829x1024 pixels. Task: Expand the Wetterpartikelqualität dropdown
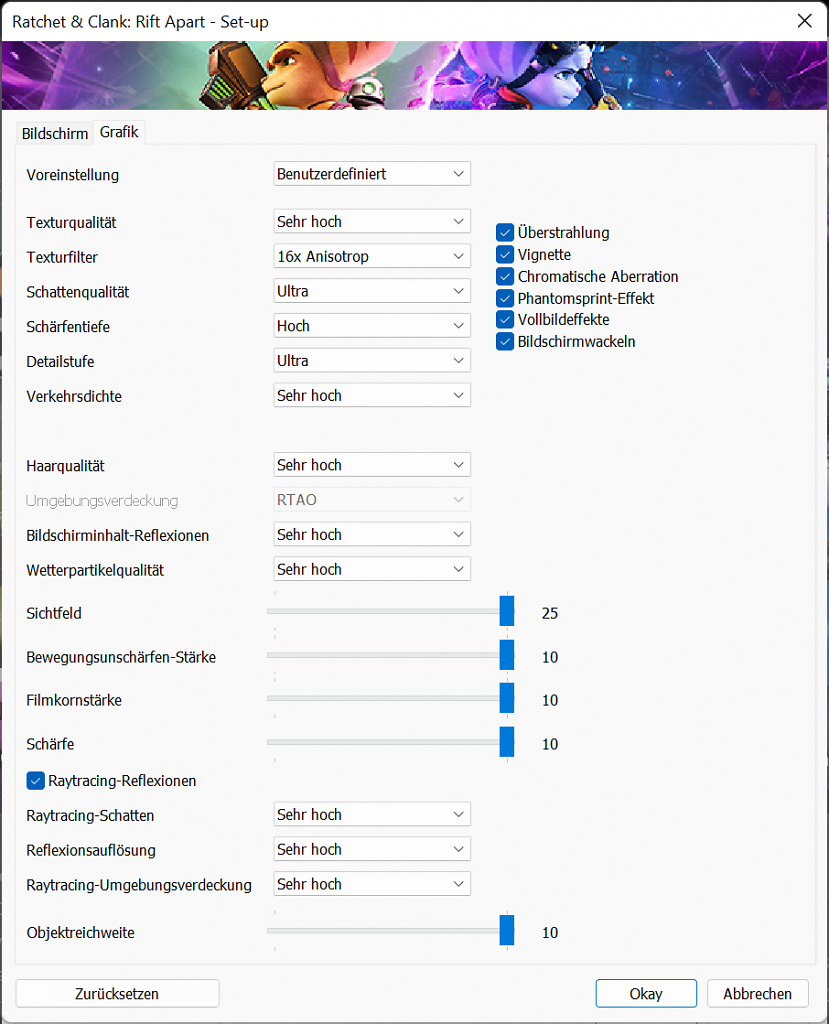point(372,569)
